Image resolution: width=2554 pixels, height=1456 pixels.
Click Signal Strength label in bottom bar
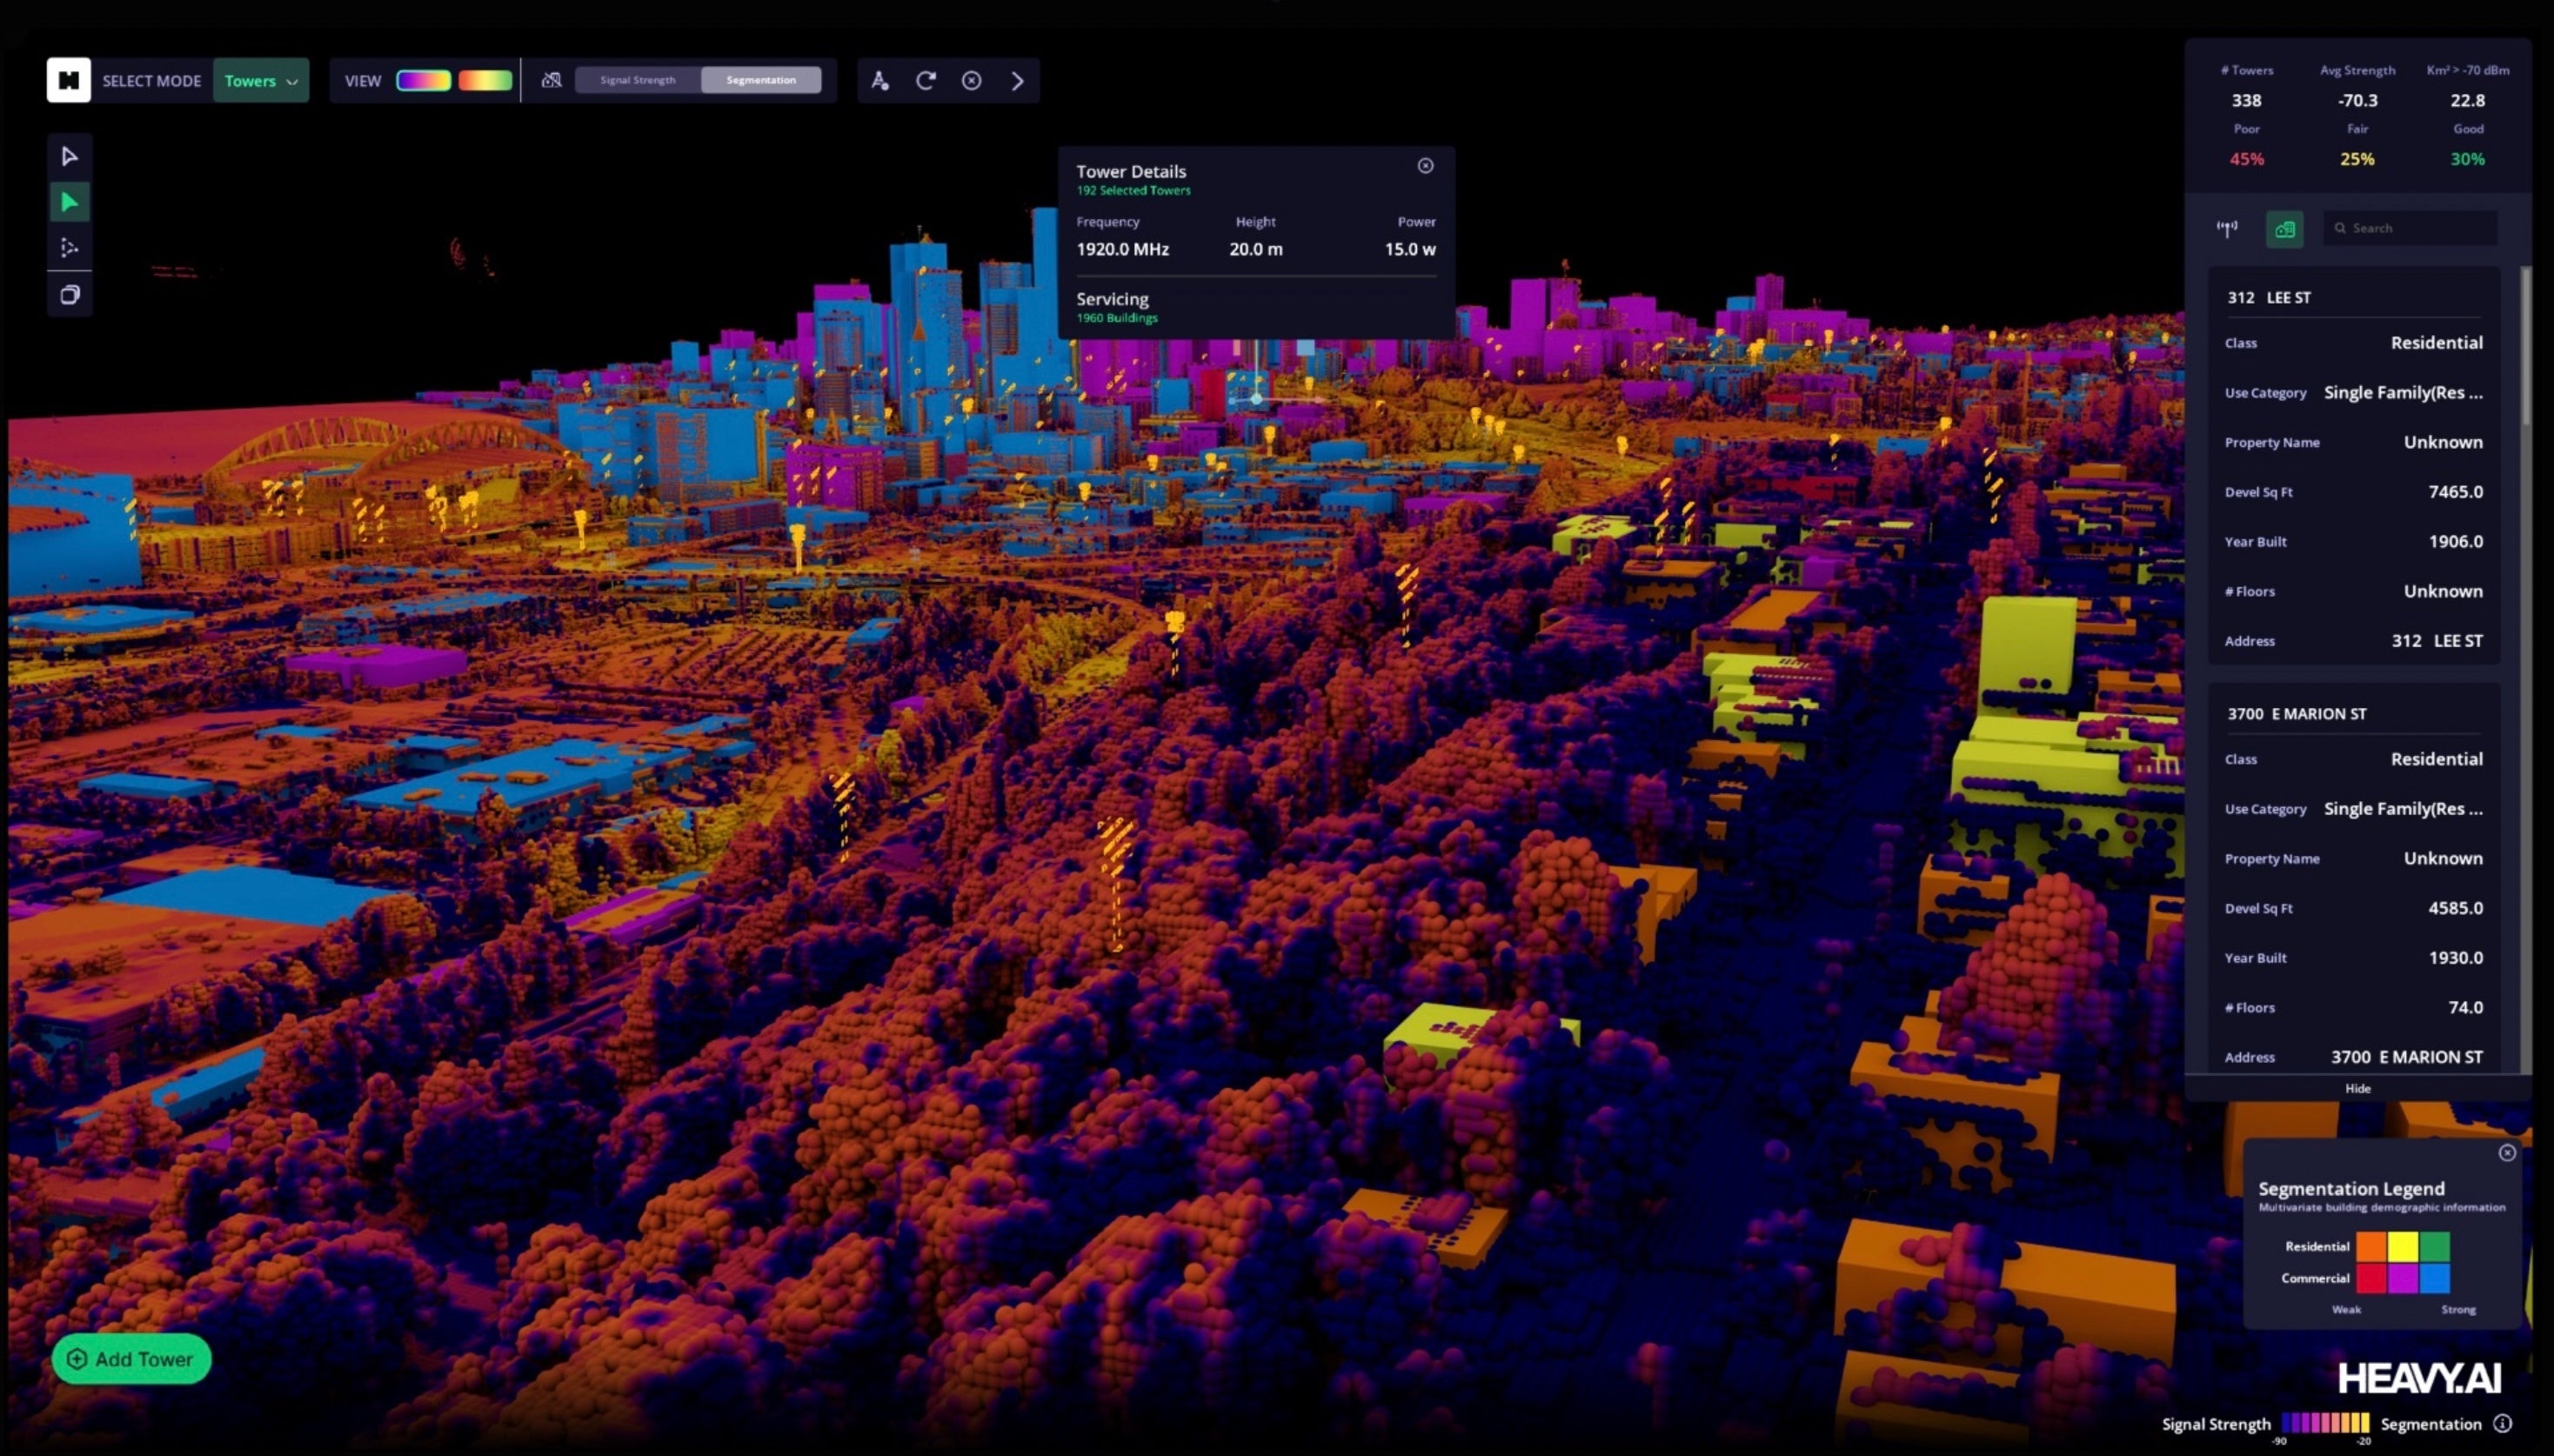tap(2216, 1424)
